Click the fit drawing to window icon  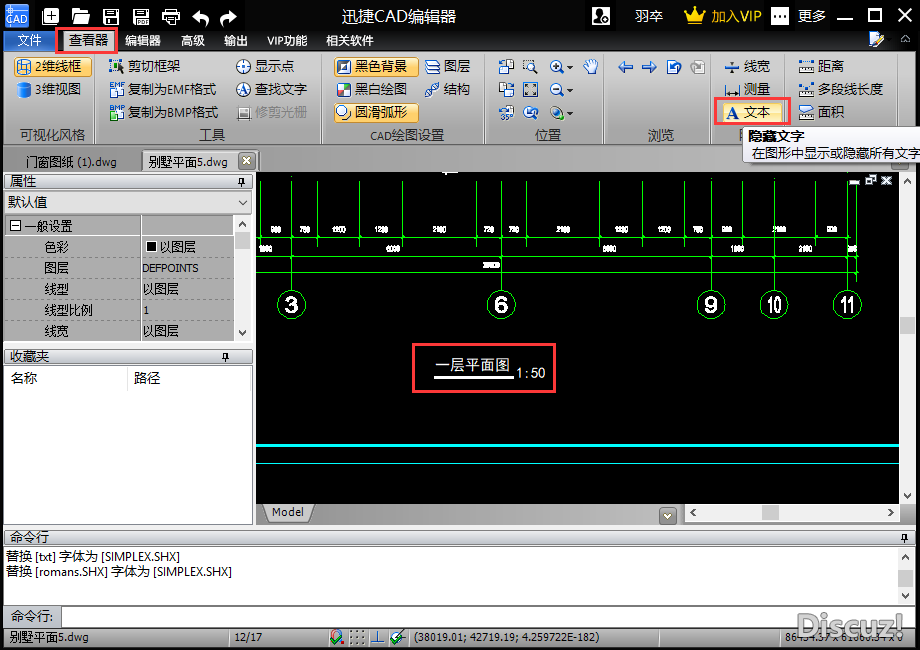point(531,90)
